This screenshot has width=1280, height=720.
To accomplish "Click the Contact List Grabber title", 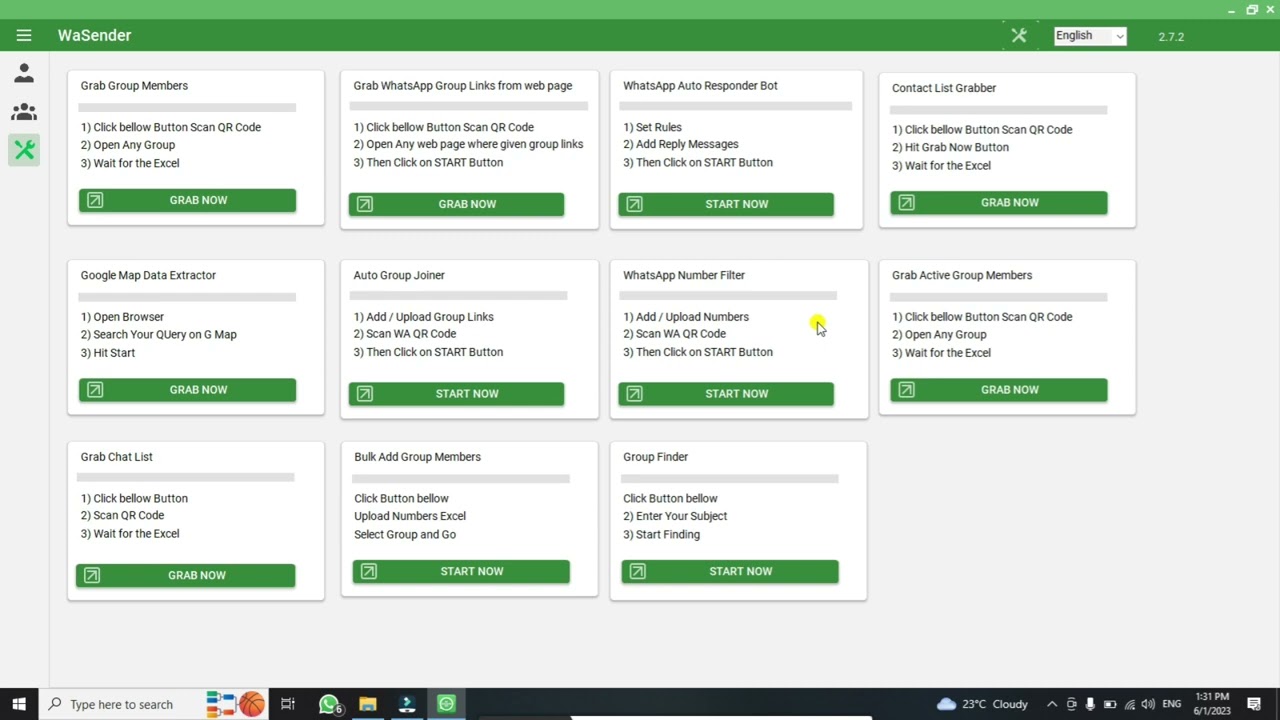I will tap(944, 88).
